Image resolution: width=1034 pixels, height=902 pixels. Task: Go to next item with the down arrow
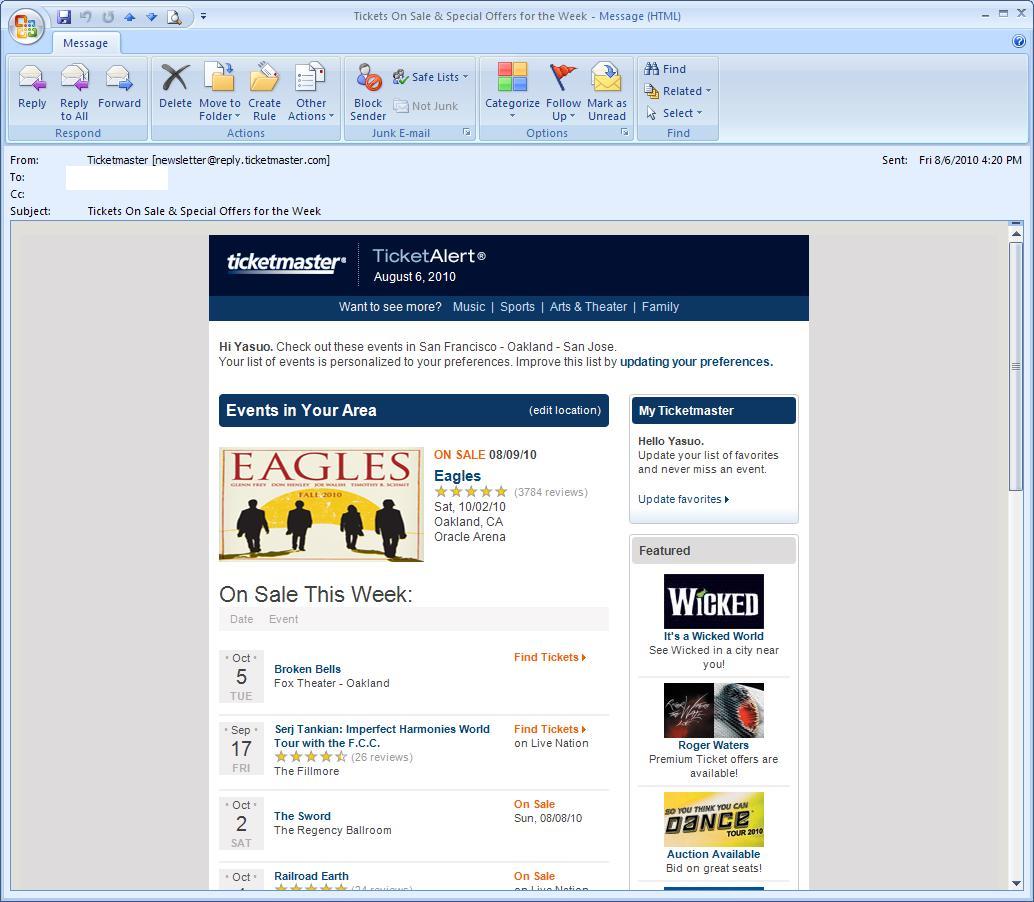point(152,17)
